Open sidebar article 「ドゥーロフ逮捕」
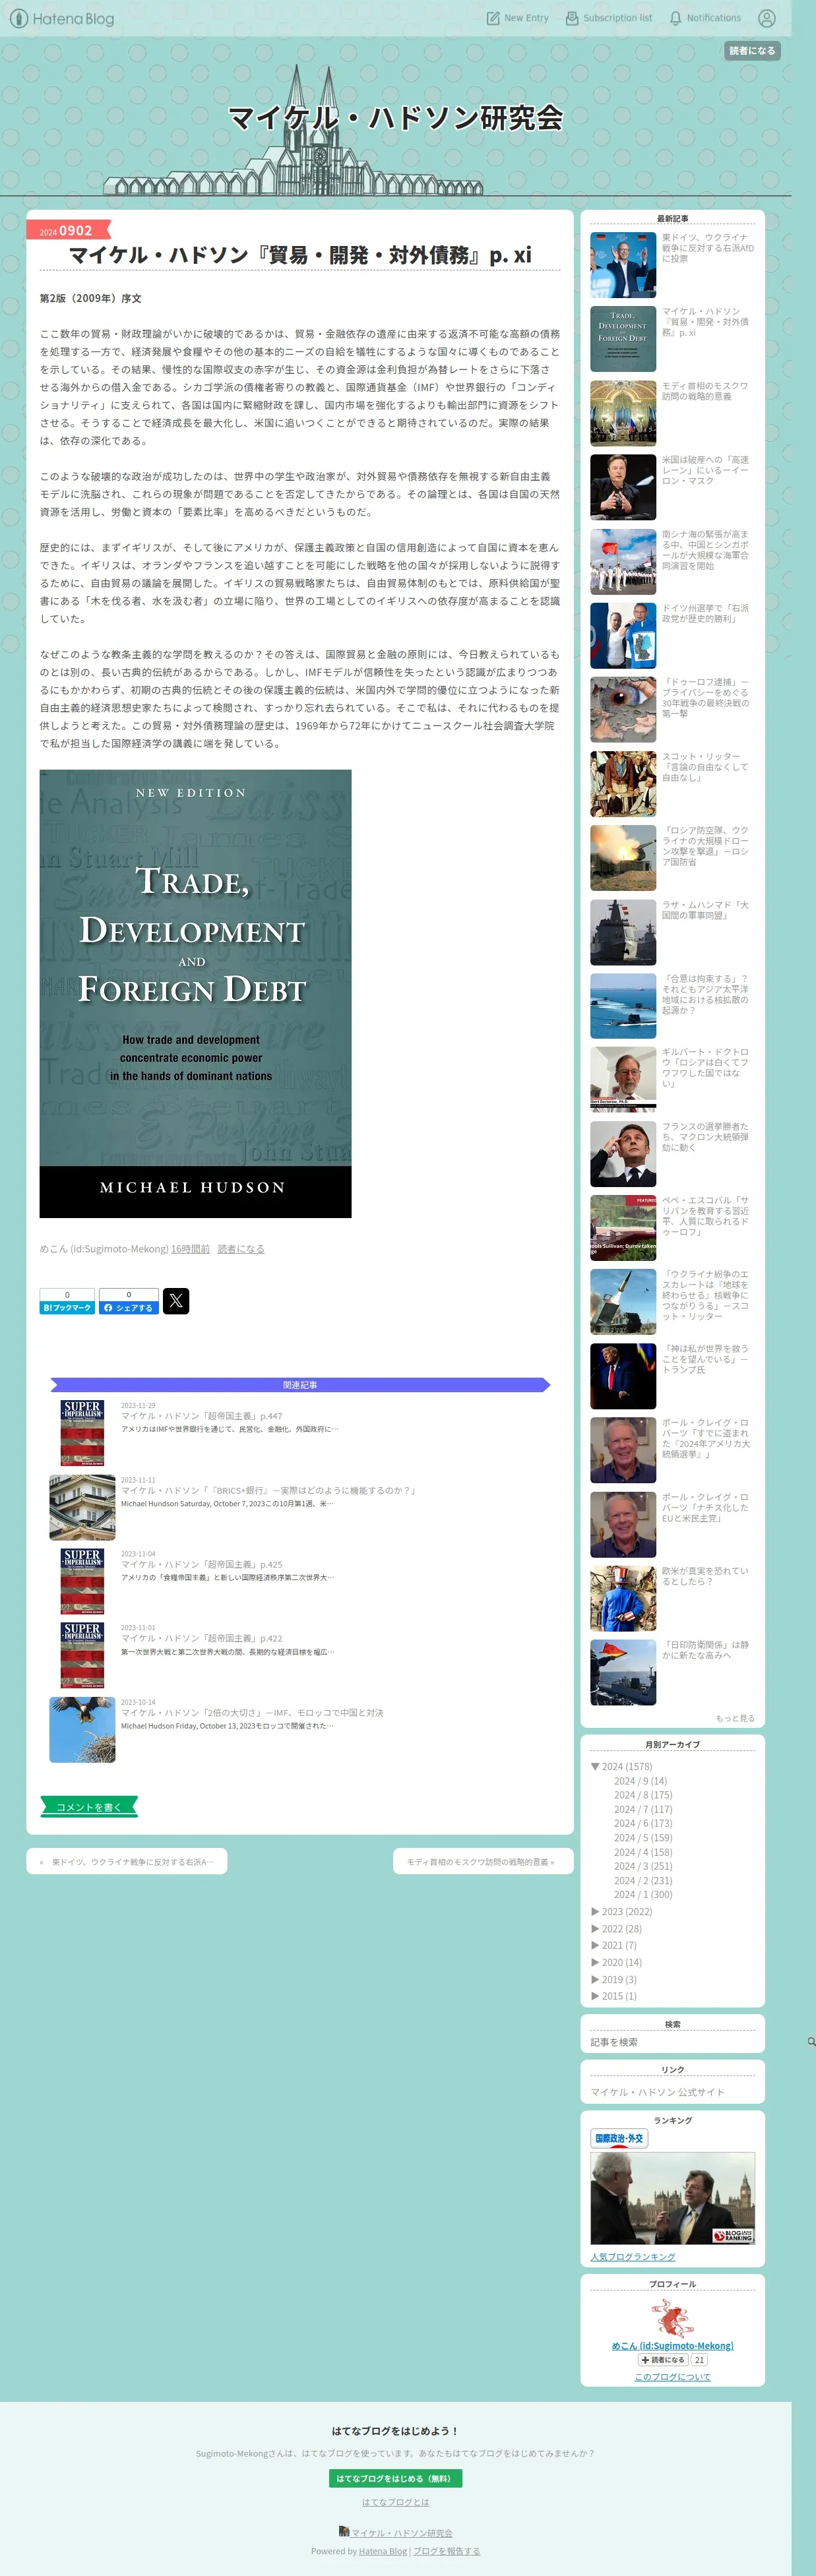816x2576 pixels. pos(705,697)
